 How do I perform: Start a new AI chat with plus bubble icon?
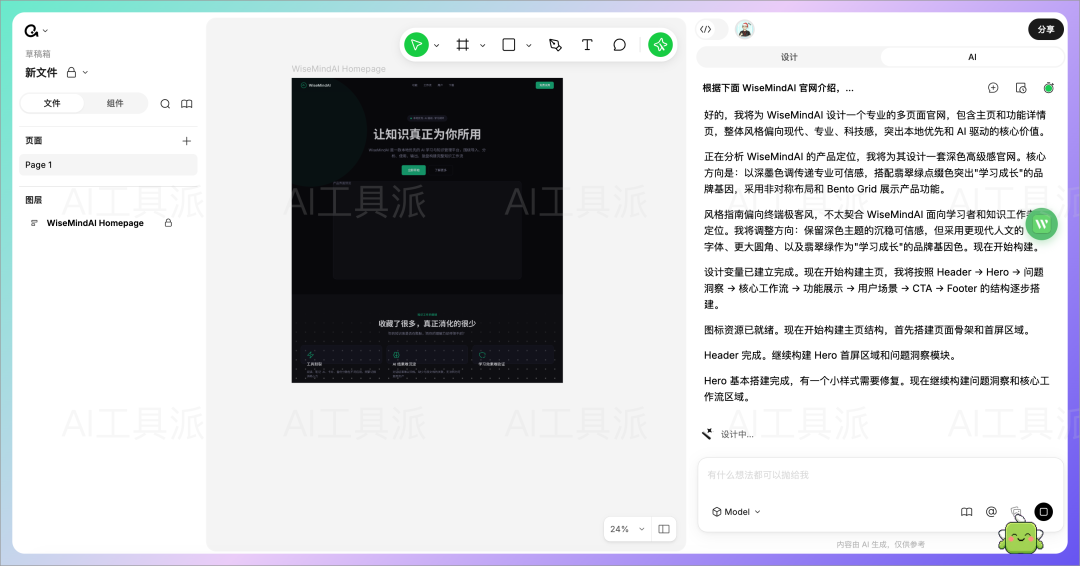click(993, 88)
